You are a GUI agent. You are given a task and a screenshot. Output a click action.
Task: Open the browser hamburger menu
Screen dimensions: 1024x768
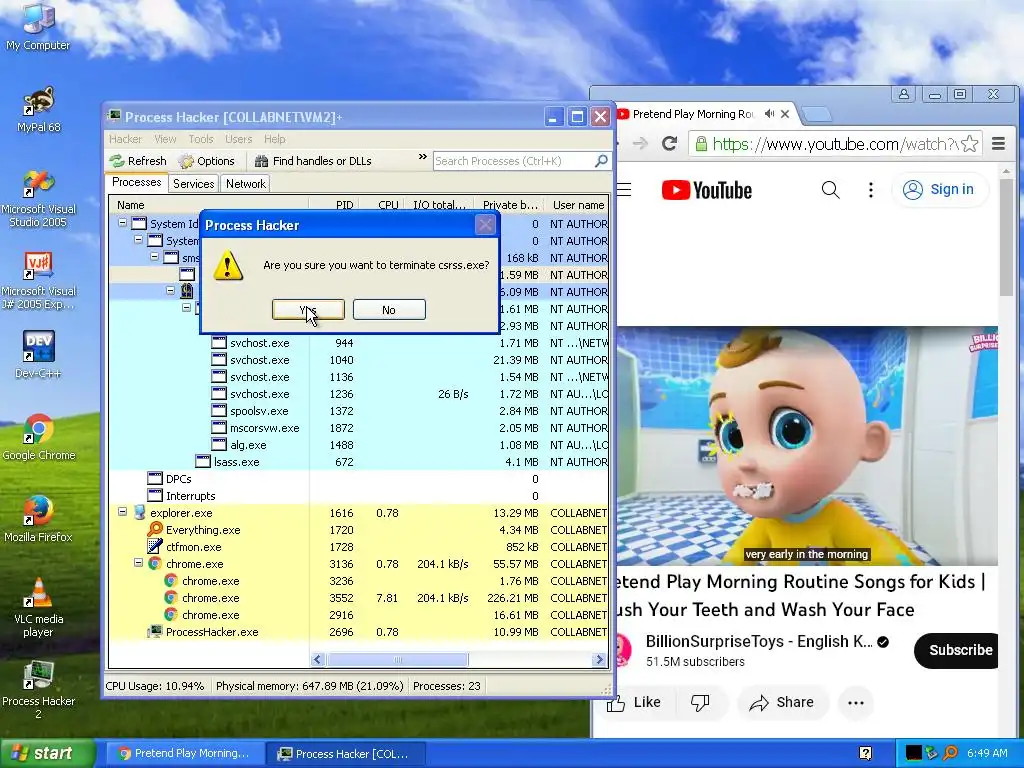click(x=999, y=144)
